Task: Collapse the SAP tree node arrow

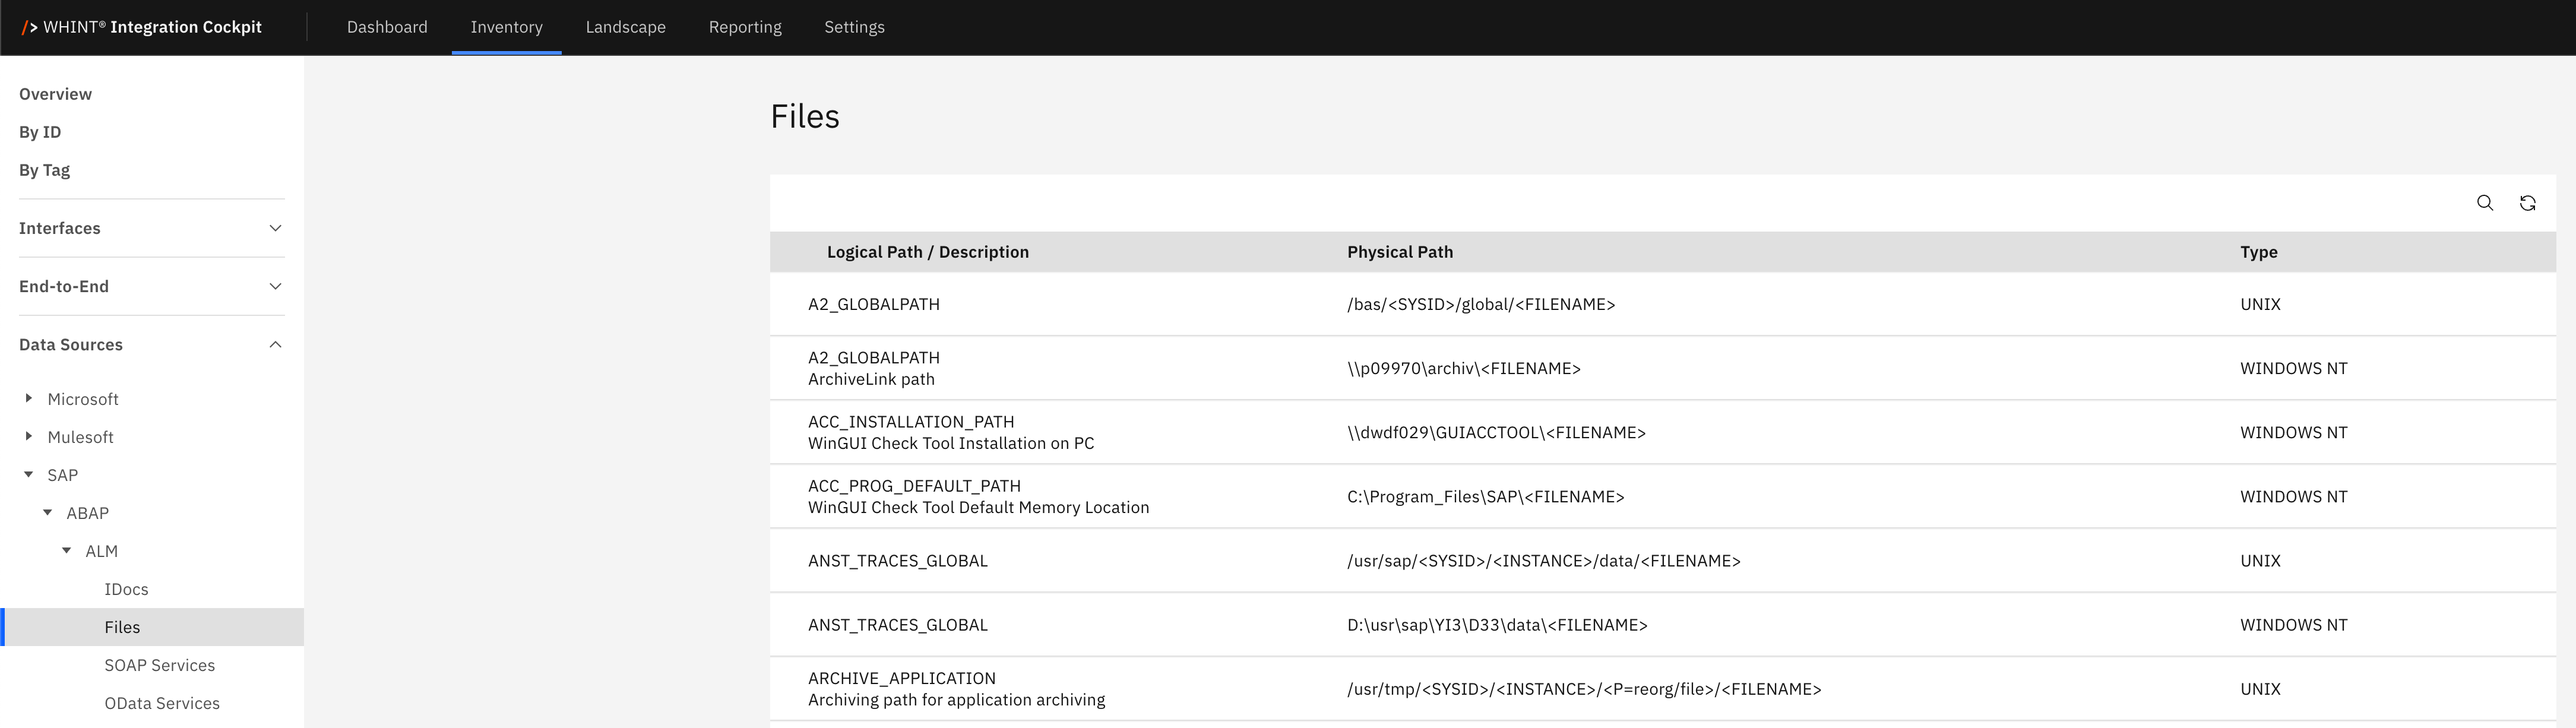Action: click(29, 474)
